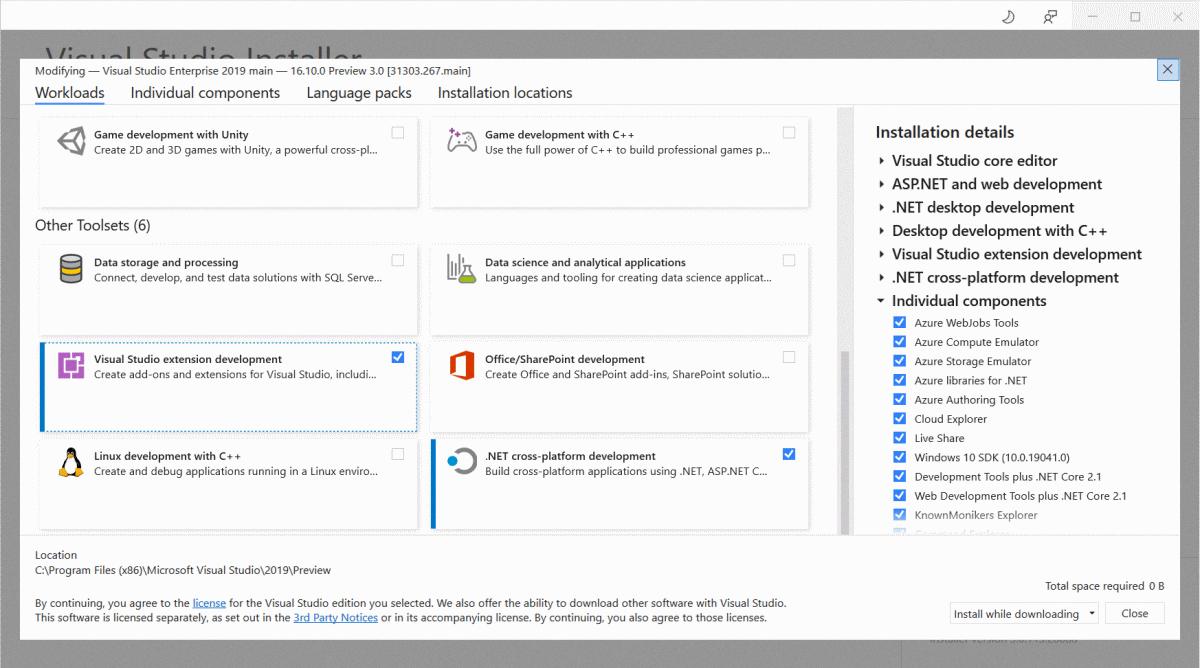Uncheck Cloud Explorer component
Viewport: 1200px width, 668px height.
(899, 419)
